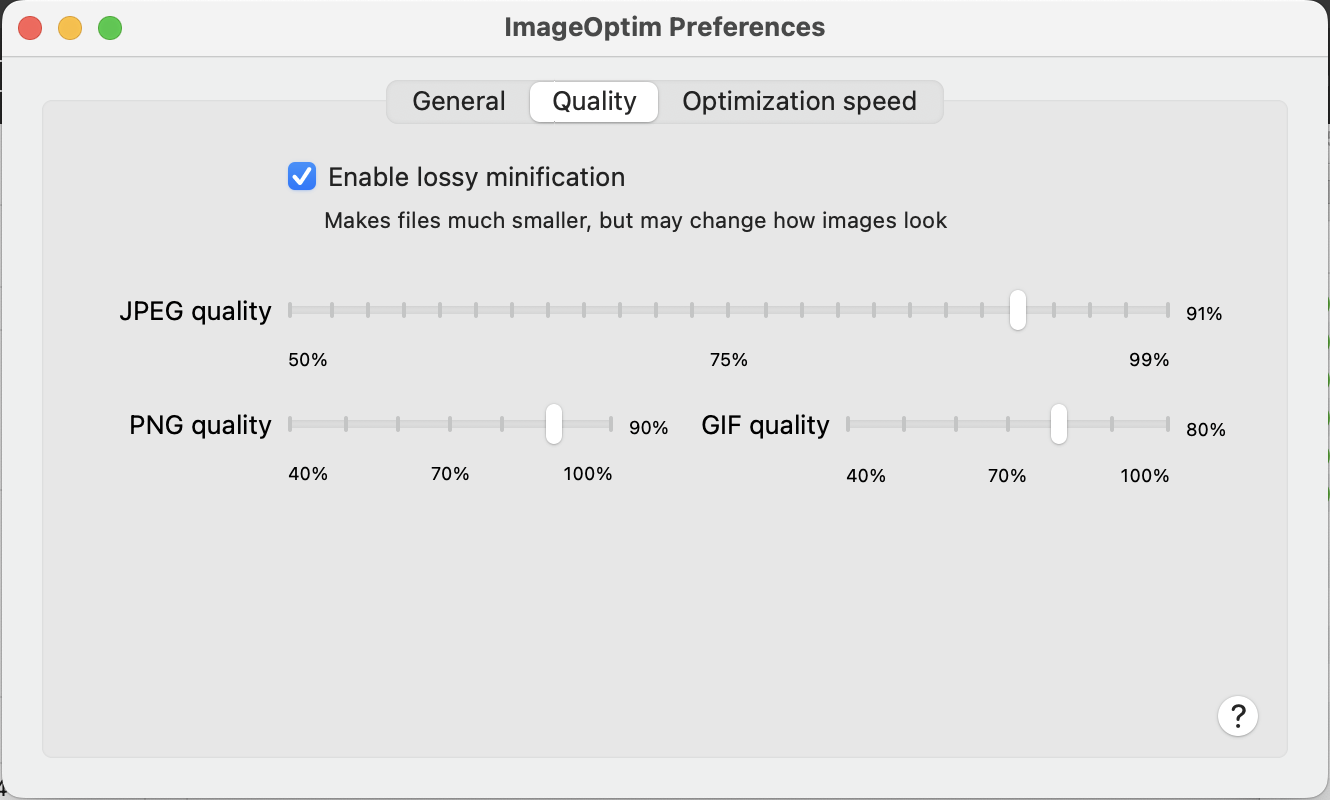The height and width of the screenshot is (800, 1330).
Task: Click the JPEG quality slider handle
Action: pyautogui.click(x=1017, y=310)
